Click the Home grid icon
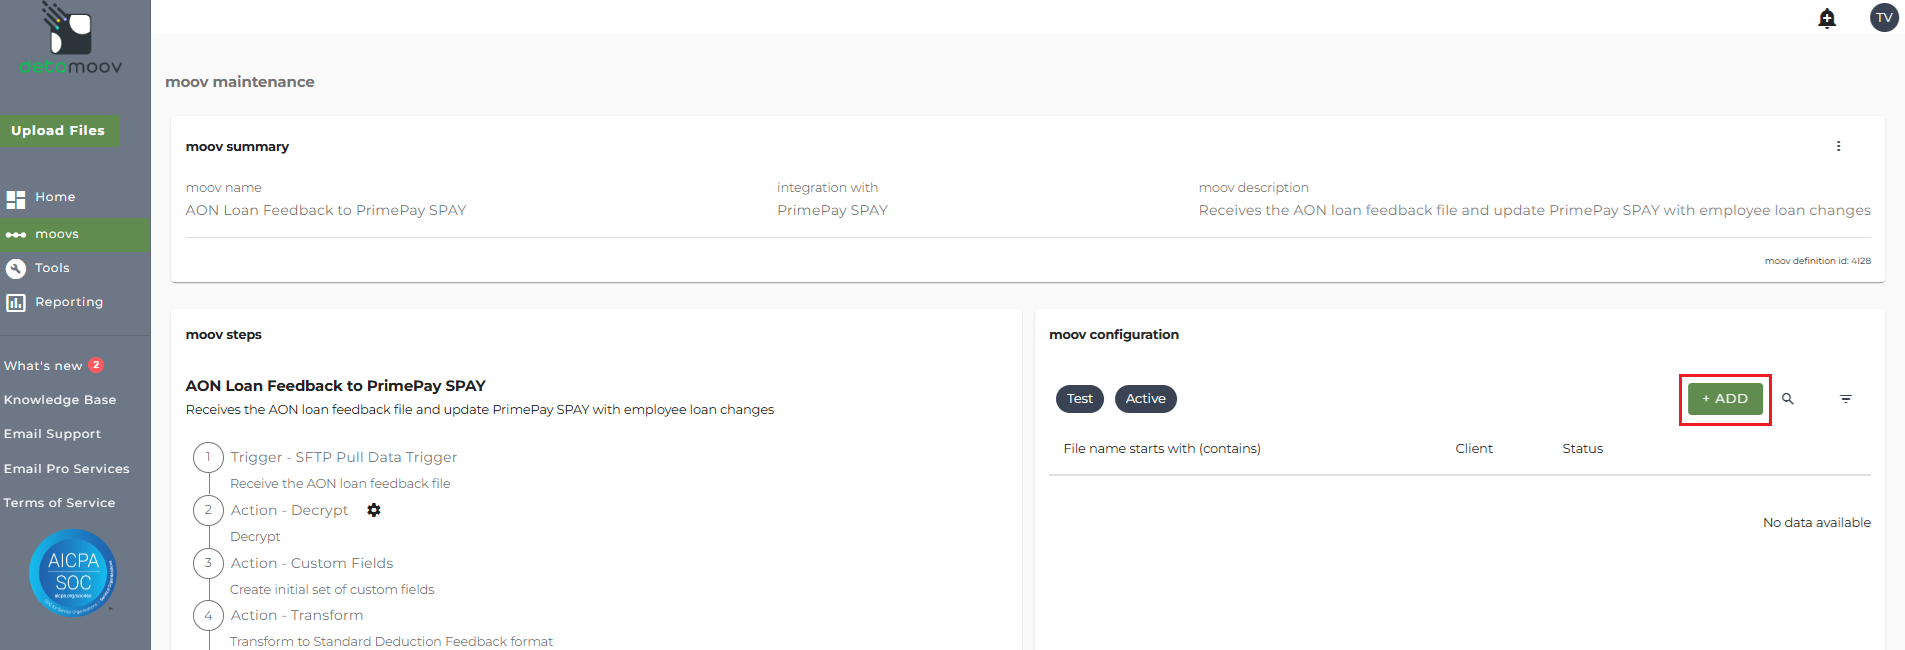The width and height of the screenshot is (1905, 650). pos(16,199)
